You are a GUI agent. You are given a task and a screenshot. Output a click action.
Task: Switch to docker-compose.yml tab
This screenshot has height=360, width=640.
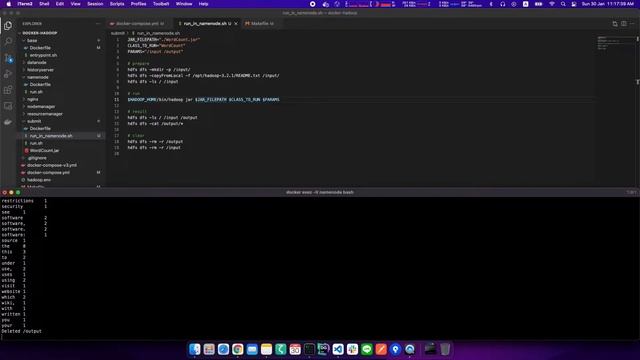click(x=137, y=24)
